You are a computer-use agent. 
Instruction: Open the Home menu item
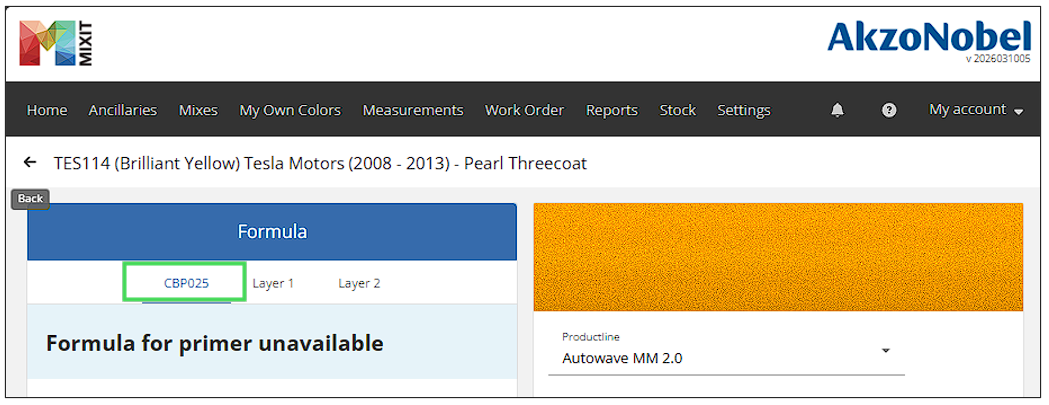[47, 110]
